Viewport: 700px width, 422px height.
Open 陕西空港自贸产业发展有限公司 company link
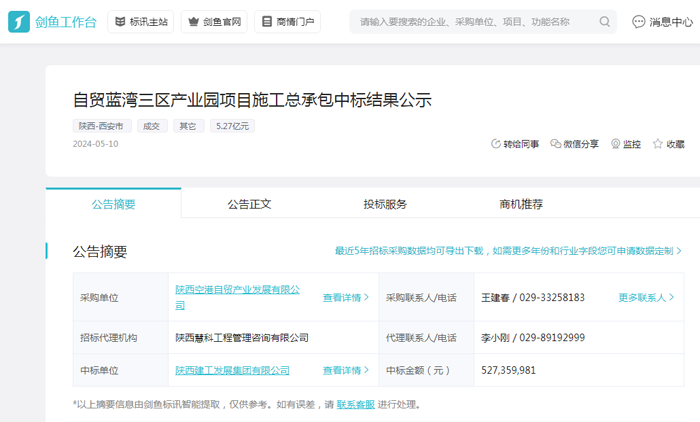238,297
